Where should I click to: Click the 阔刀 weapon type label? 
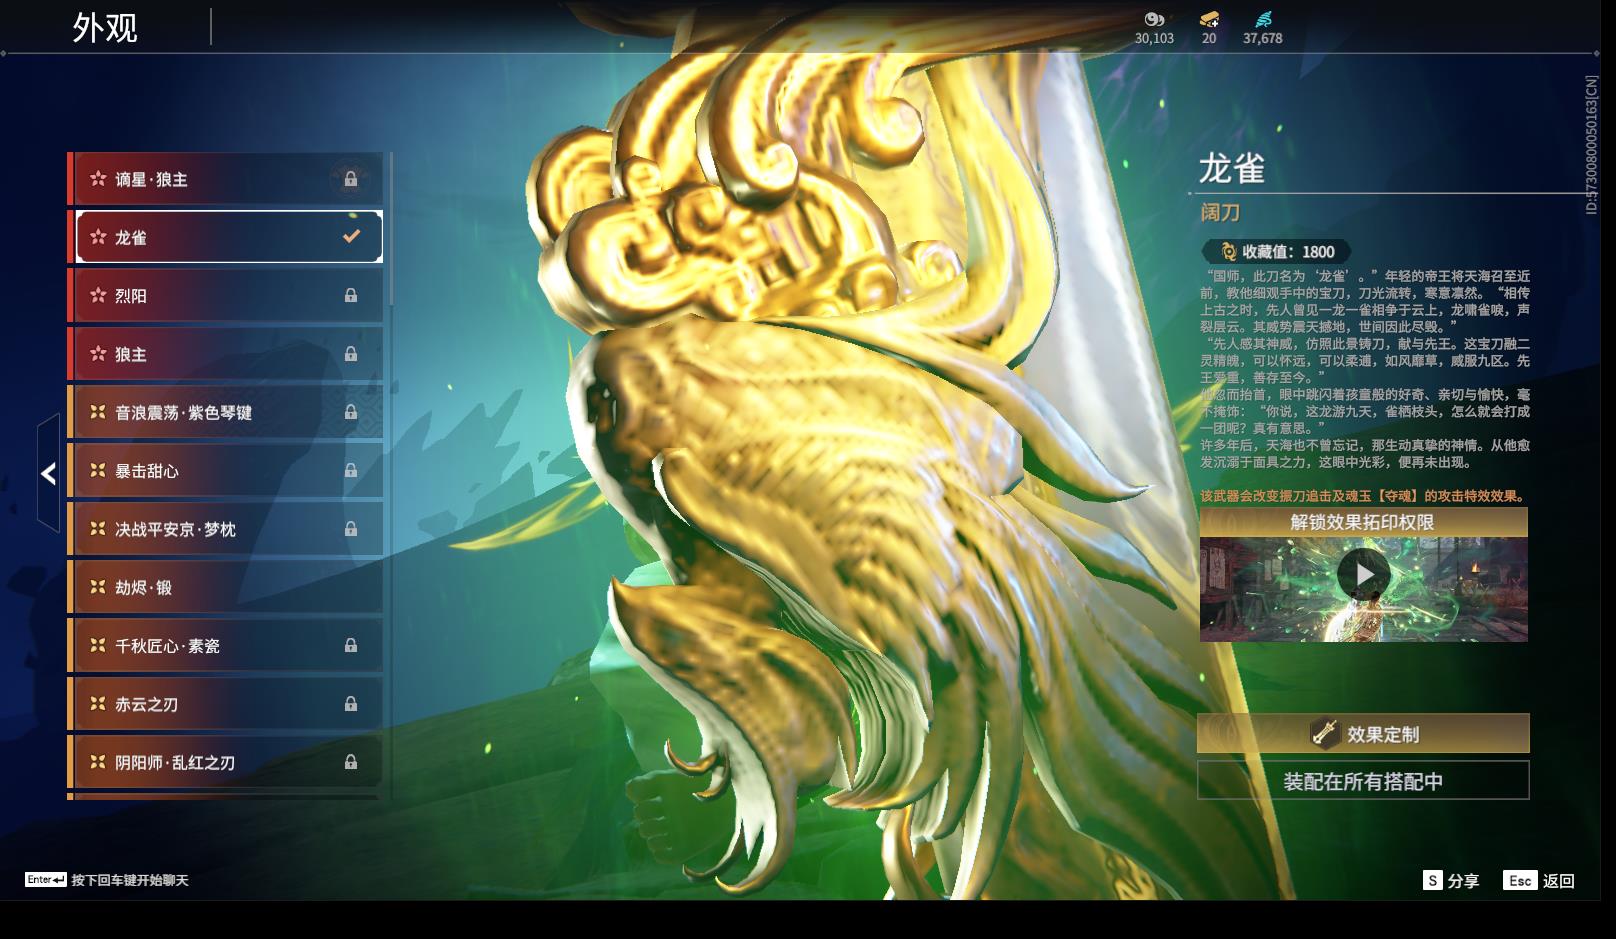(x=1220, y=212)
